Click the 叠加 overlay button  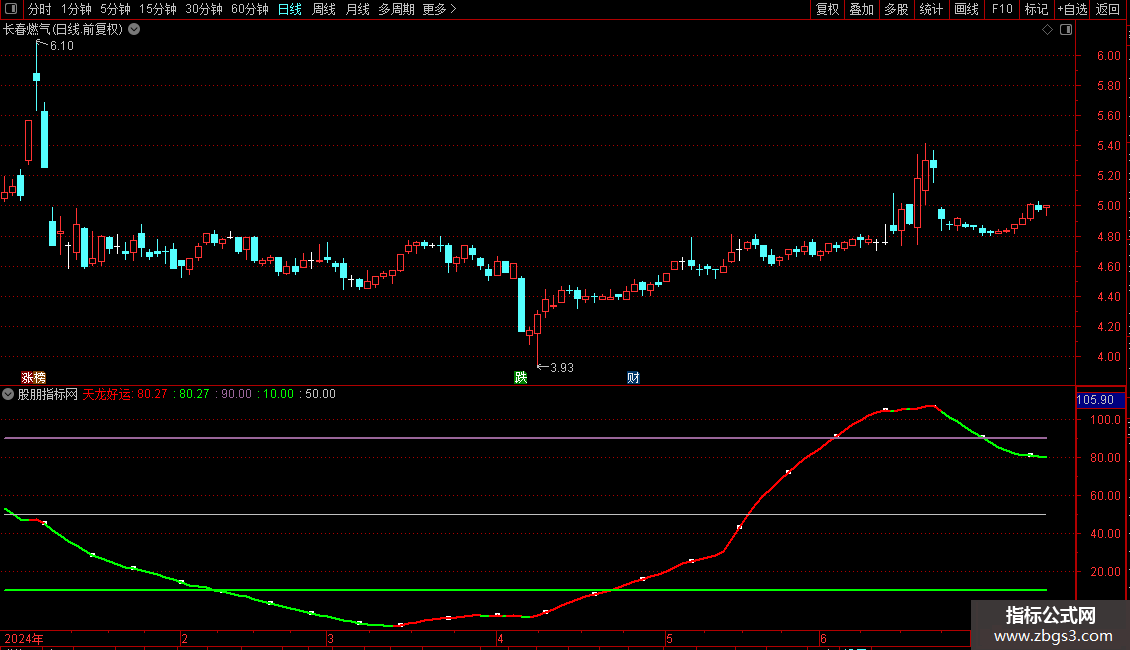[861, 9]
